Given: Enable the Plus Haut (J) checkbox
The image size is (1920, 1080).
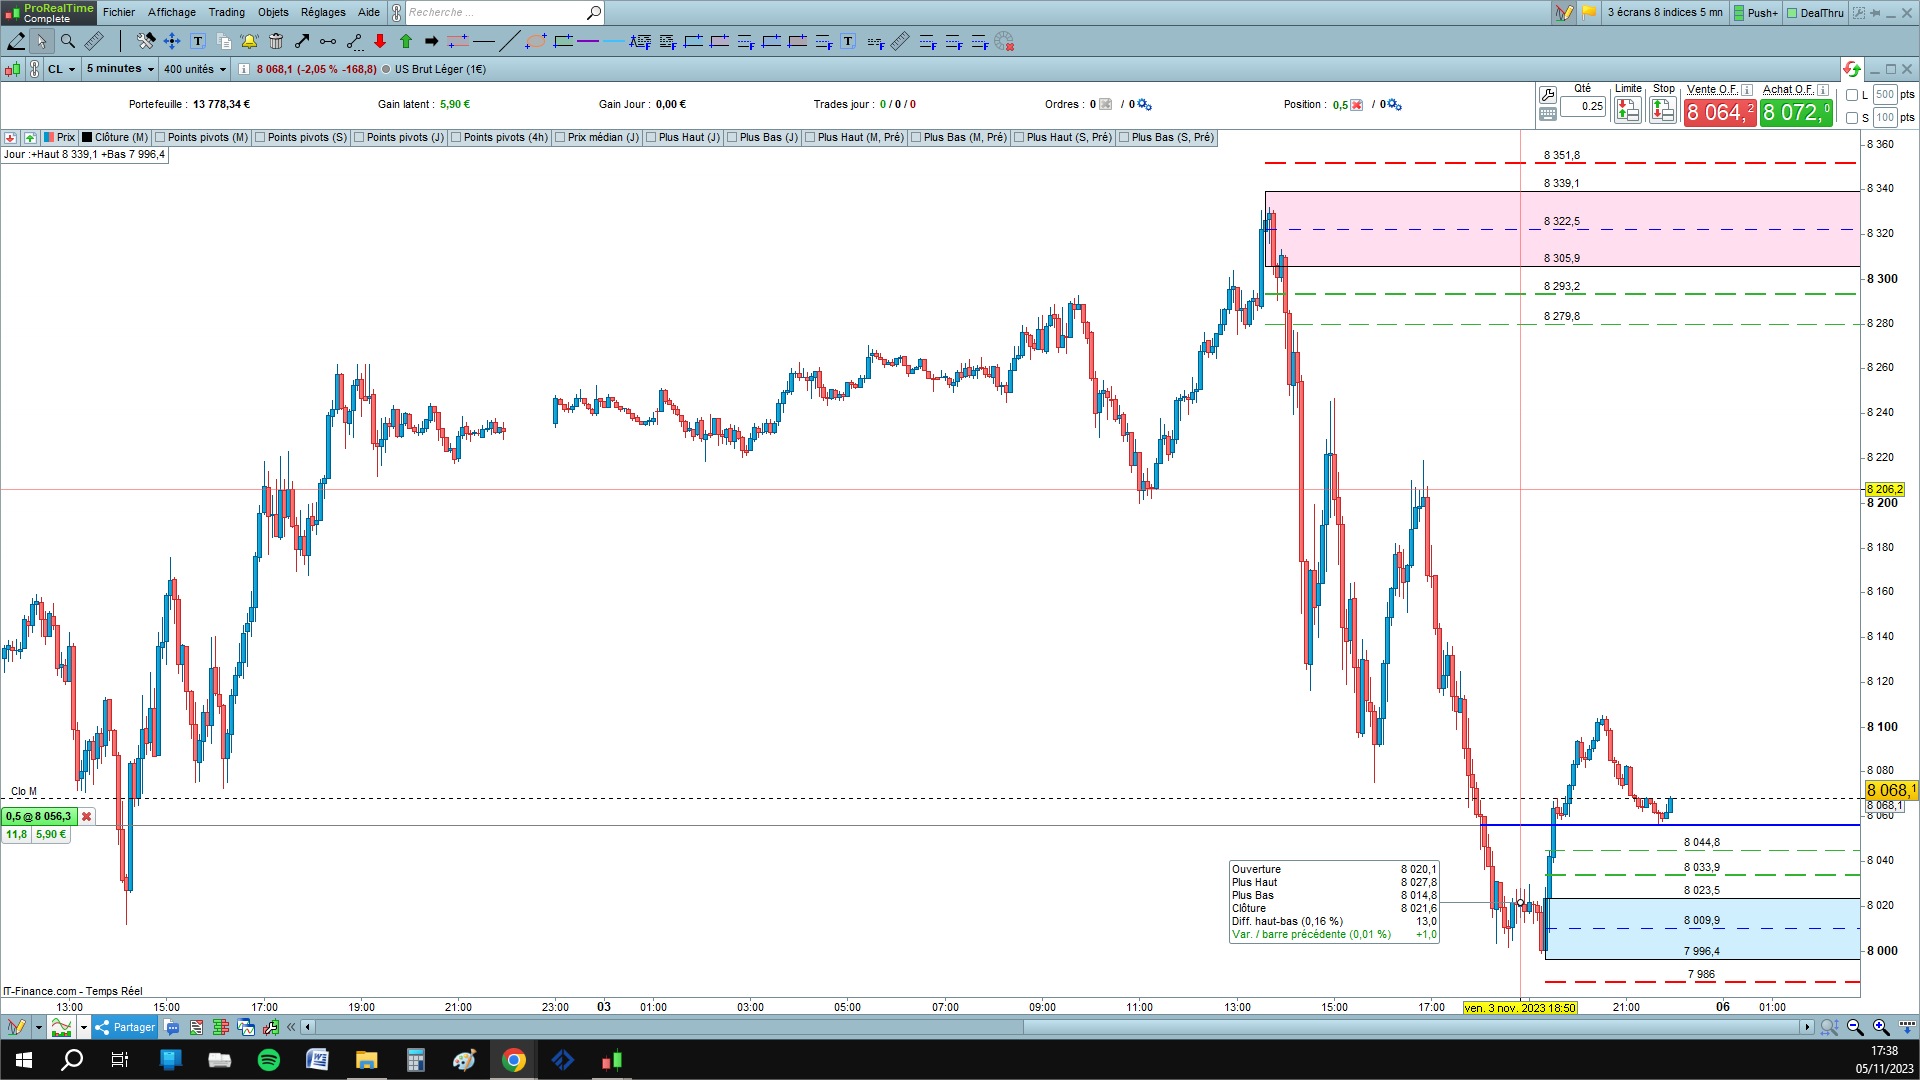Looking at the screenshot, I should pos(652,137).
